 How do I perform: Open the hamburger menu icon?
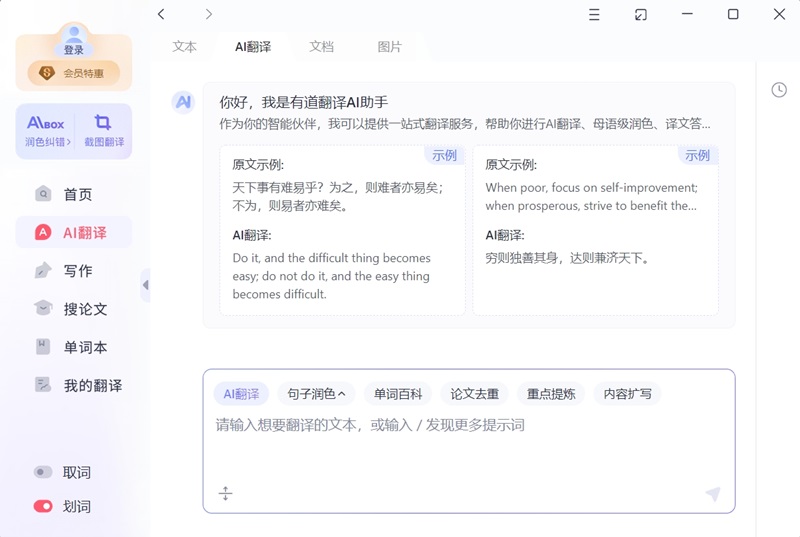click(594, 14)
